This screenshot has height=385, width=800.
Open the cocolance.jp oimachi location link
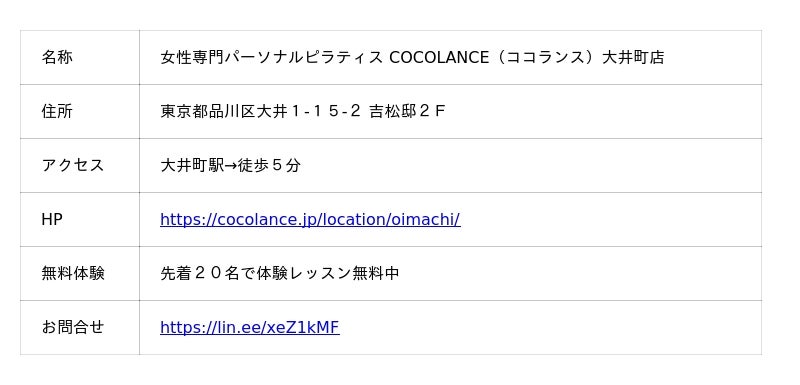(x=310, y=219)
